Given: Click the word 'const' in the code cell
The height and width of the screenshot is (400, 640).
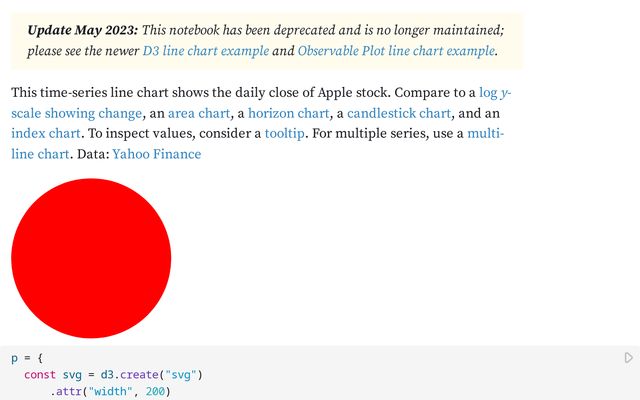Looking at the screenshot, I should tap(40, 375).
